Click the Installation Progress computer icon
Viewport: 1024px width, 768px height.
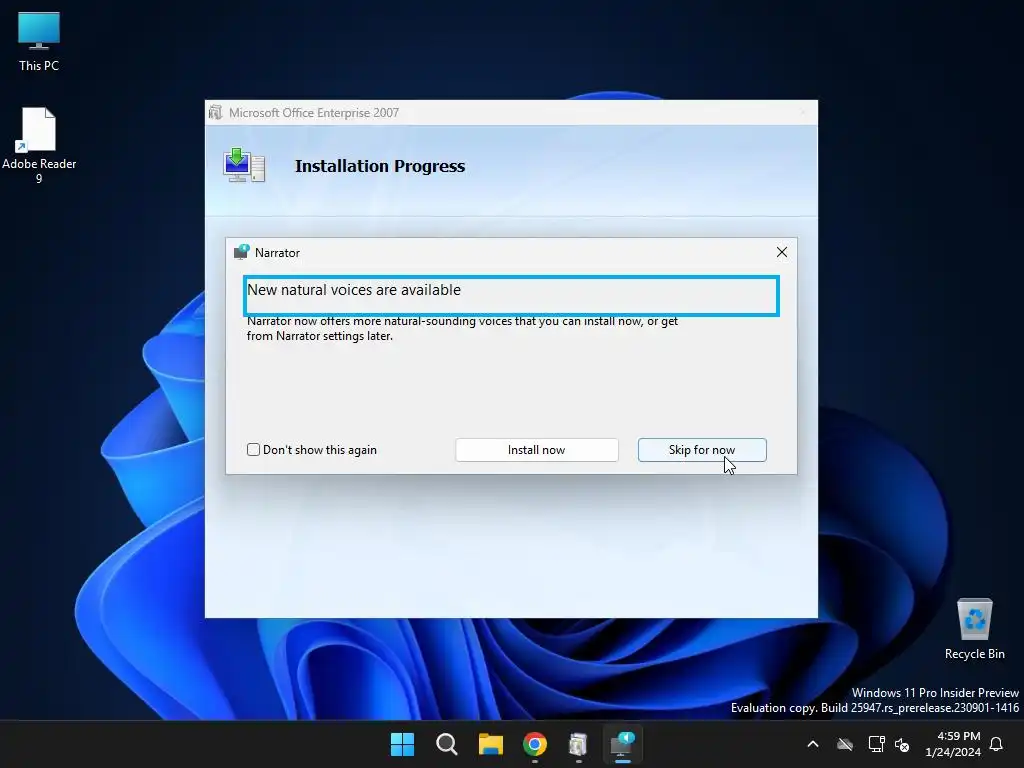tap(244, 165)
